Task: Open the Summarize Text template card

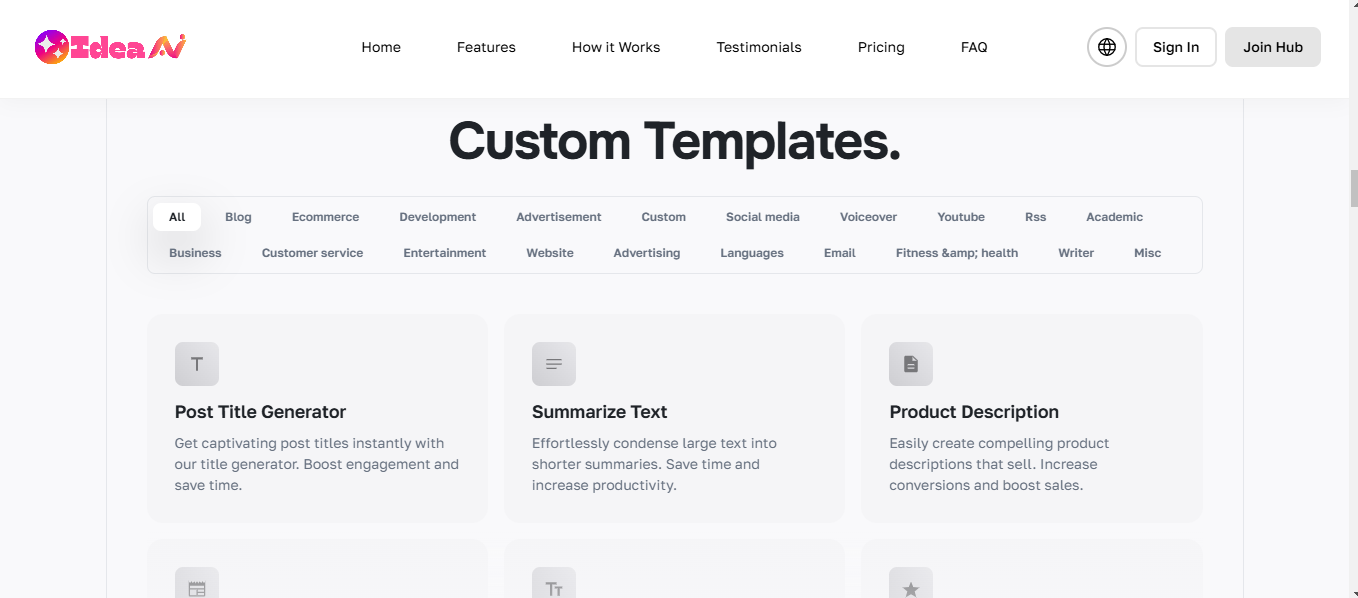Action: (674, 418)
